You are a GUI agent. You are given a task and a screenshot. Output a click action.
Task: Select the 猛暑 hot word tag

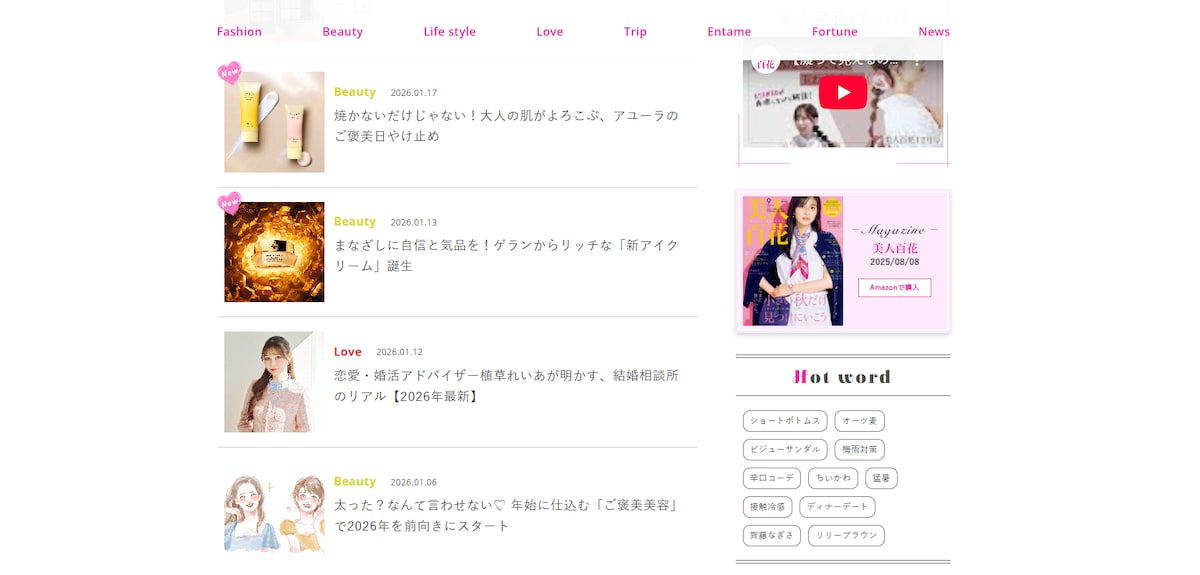click(881, 479)
